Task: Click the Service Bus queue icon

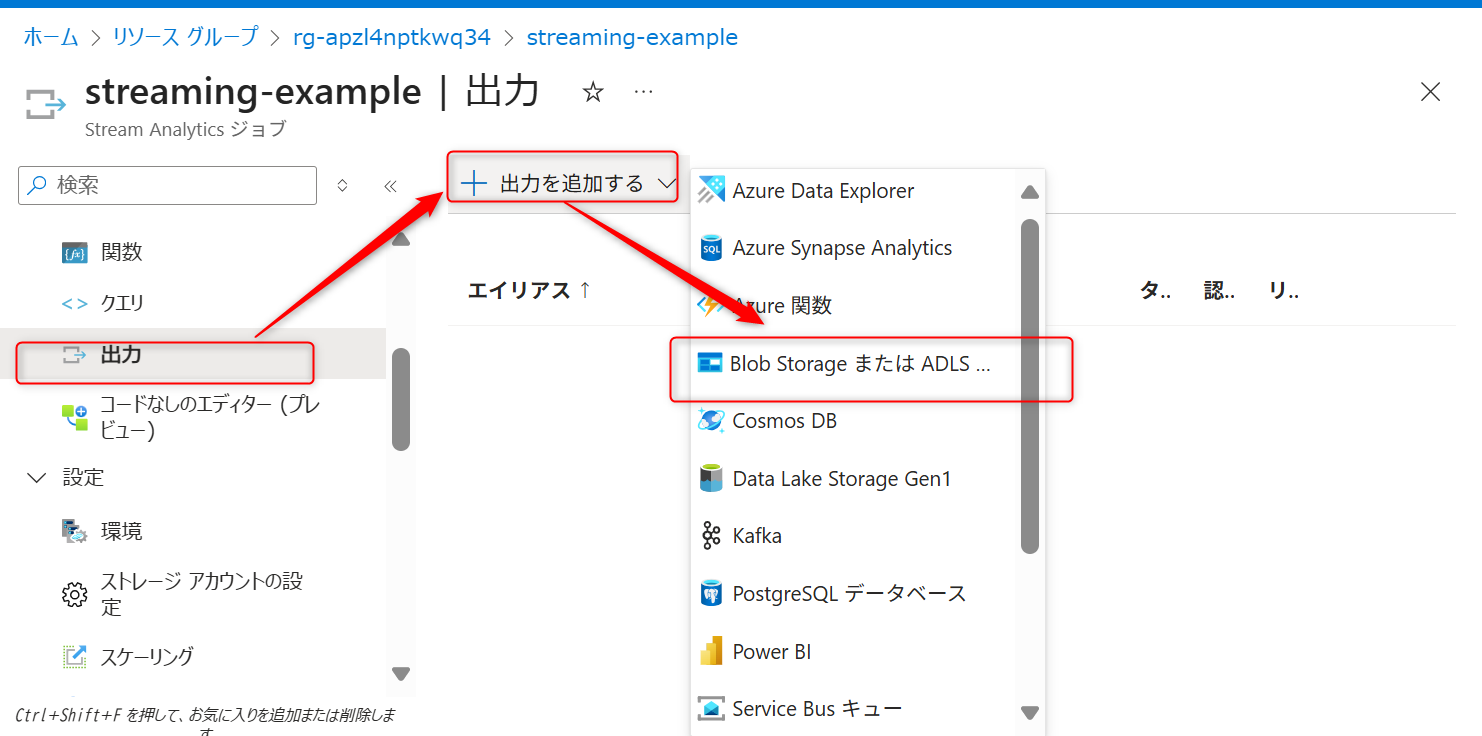Action: tap(711, 709)
